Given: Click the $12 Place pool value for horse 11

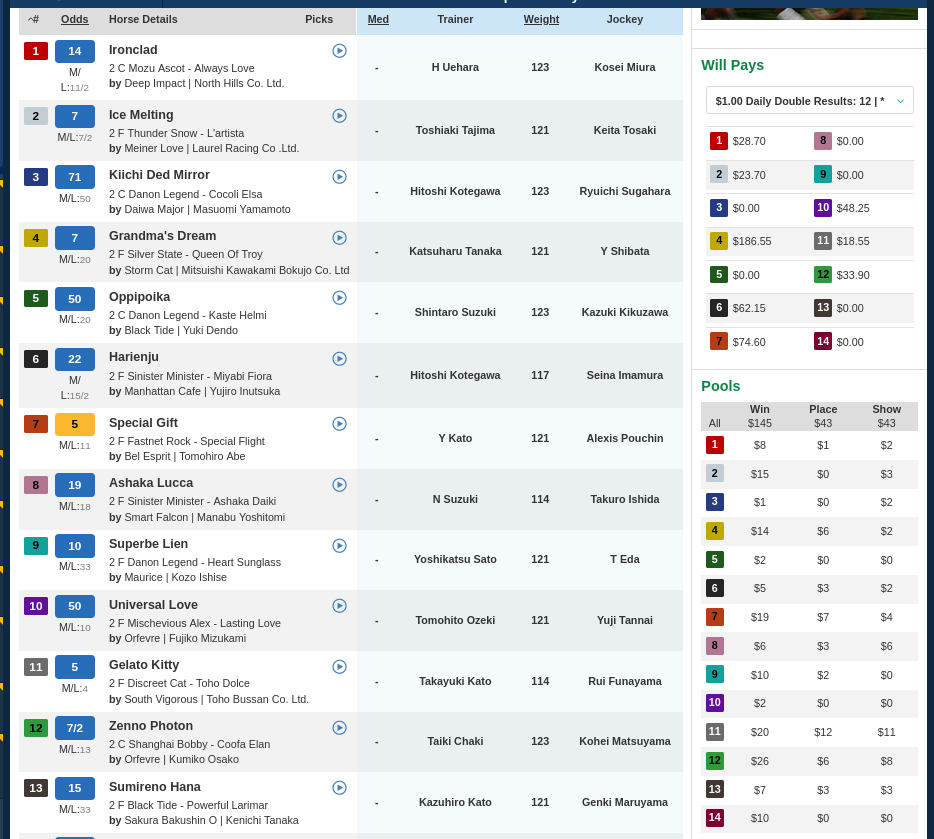Looking at the screenshot, I should point(823,732).
